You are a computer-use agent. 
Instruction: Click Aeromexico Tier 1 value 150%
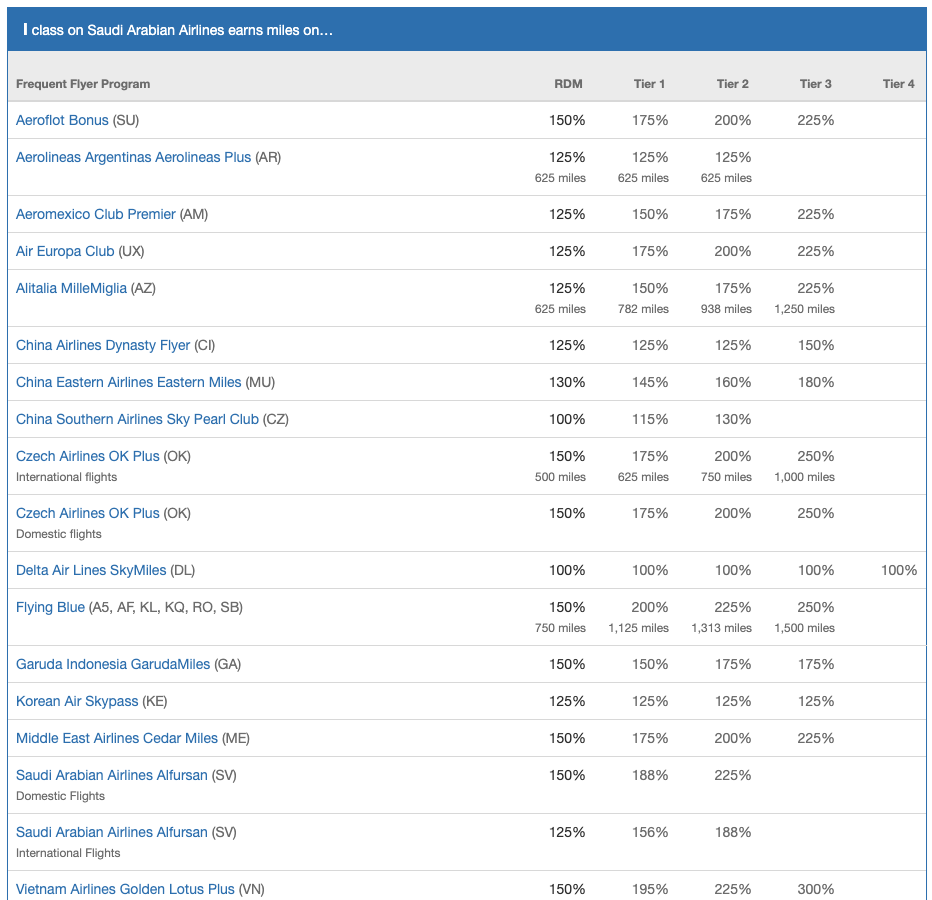coord(650,214)
